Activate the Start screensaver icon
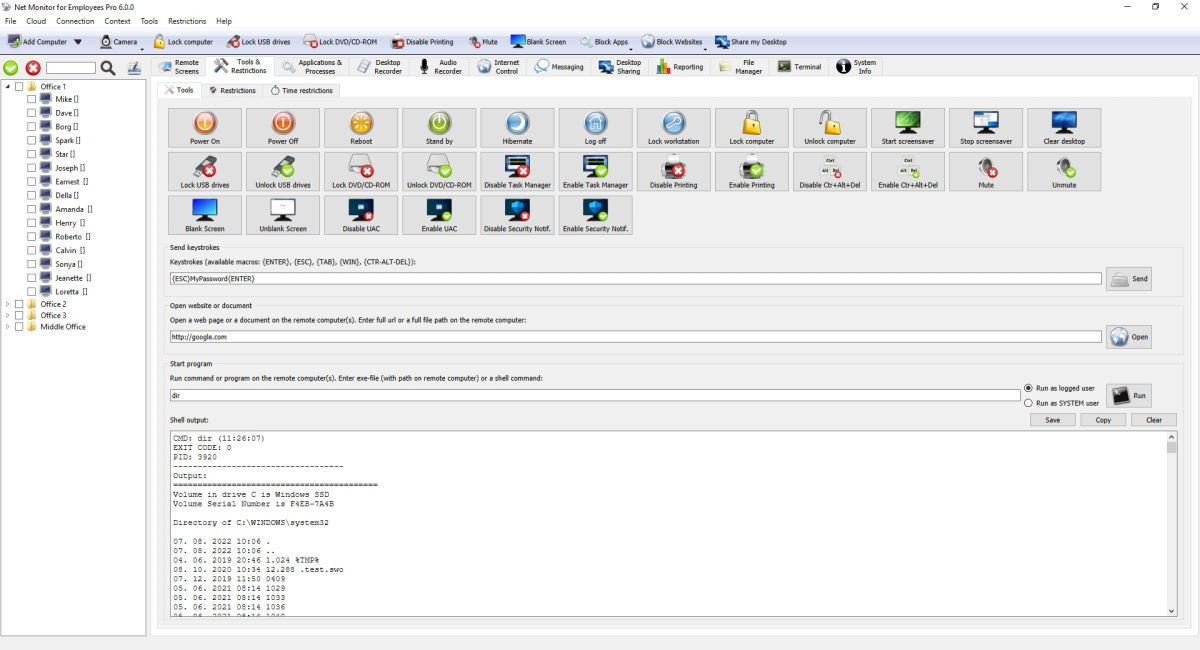The height and width of the screenshot is (650, 1200). [x=907, y=127]
